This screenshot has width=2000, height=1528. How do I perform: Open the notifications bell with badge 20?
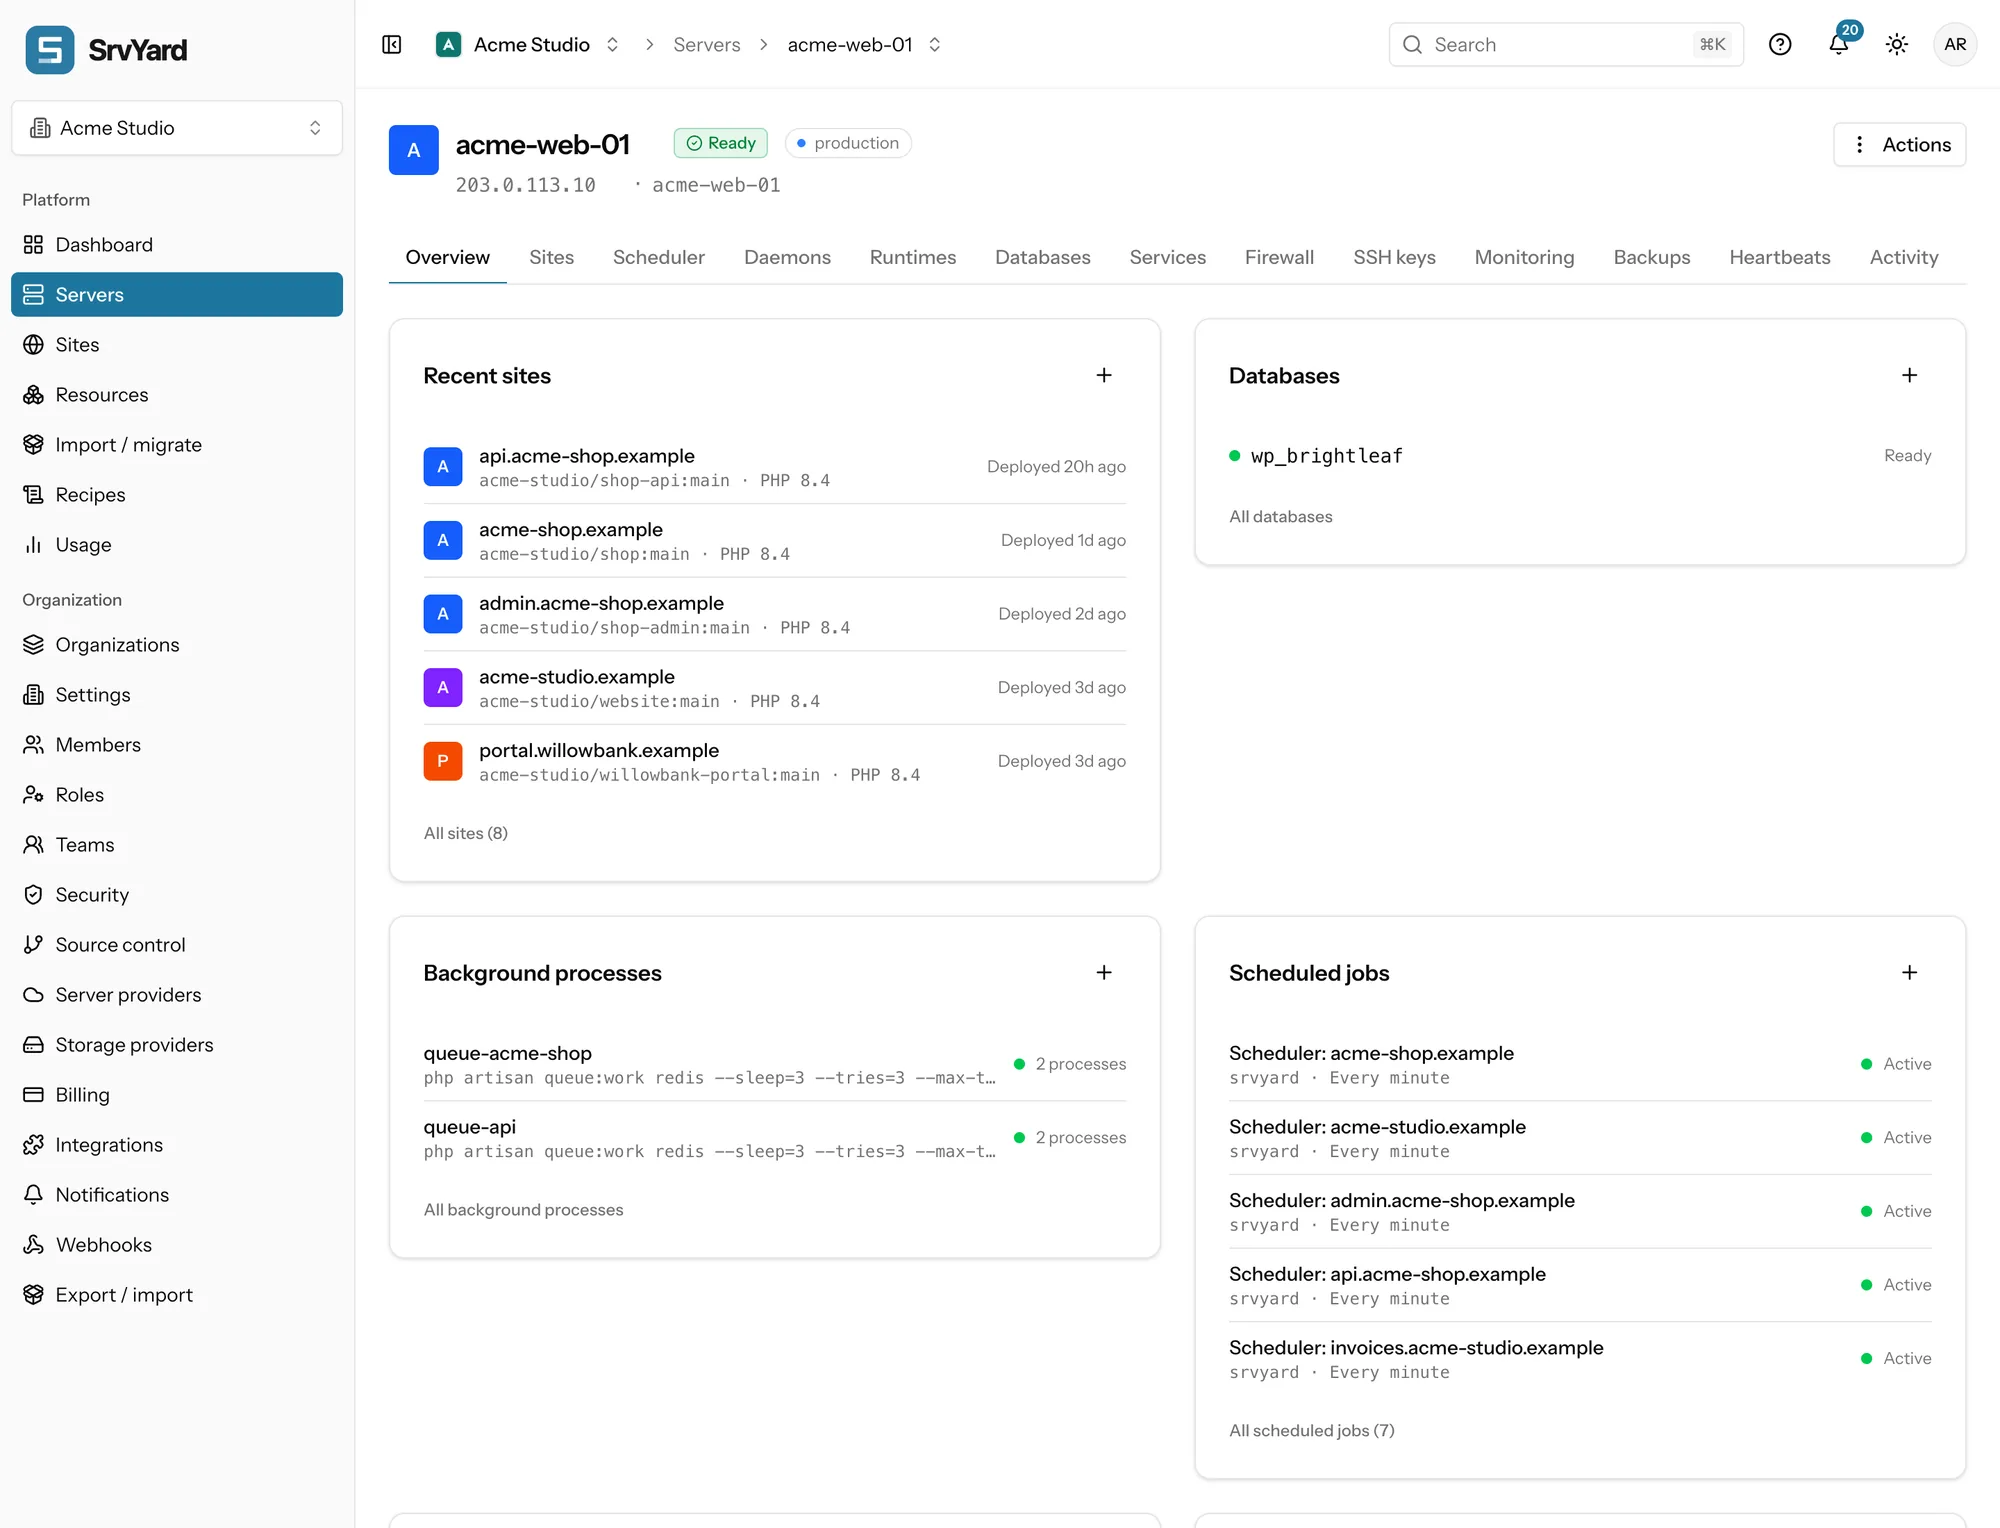[x=1839, y=45]
